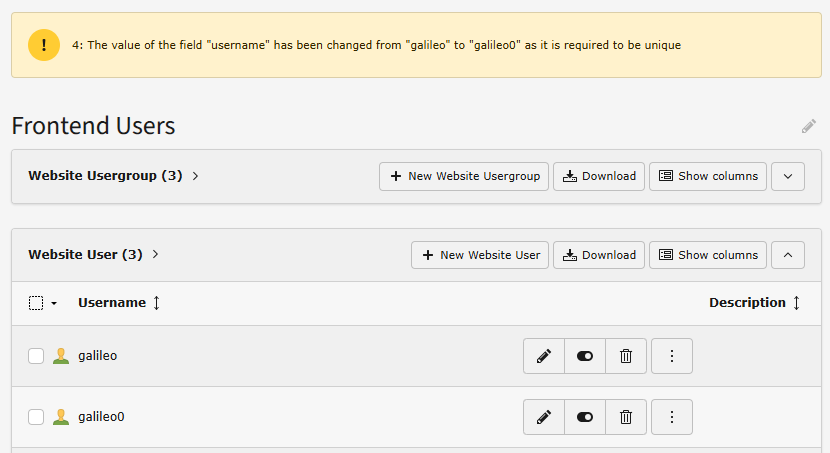
Task: Show columns for Website Usergroup
Action: point(708,176)
